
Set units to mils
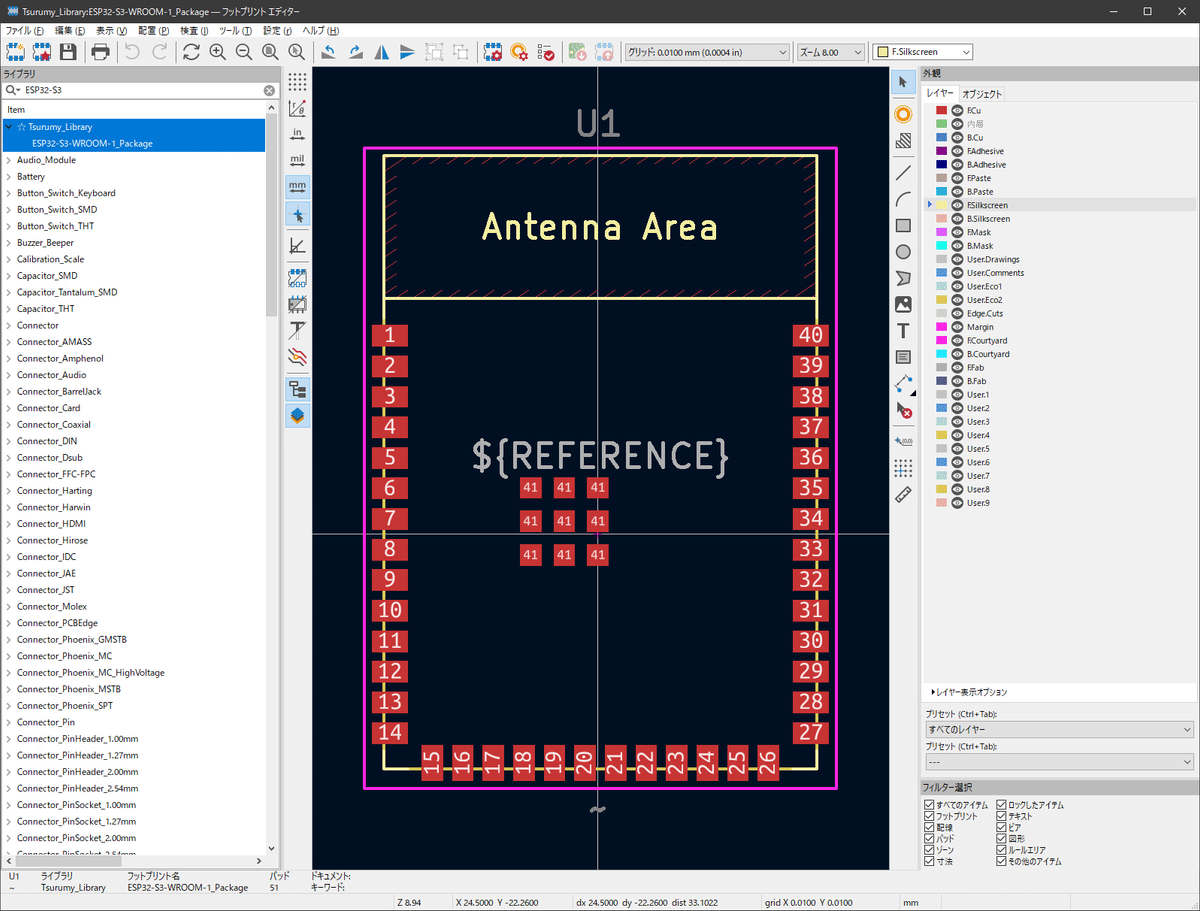point(297,160)
